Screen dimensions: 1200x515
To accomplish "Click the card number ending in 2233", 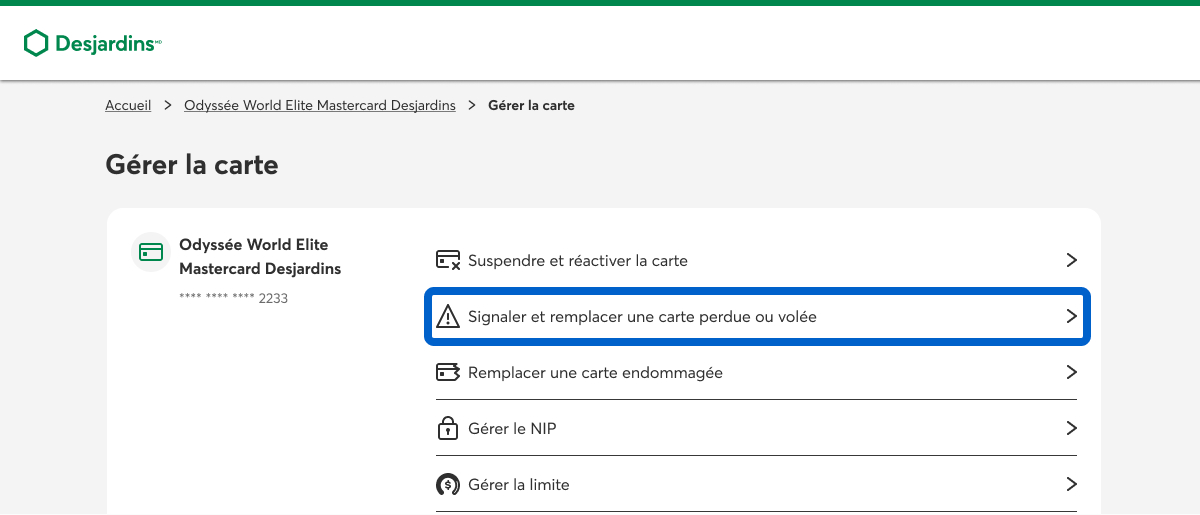I will click(x=233, y=298).
